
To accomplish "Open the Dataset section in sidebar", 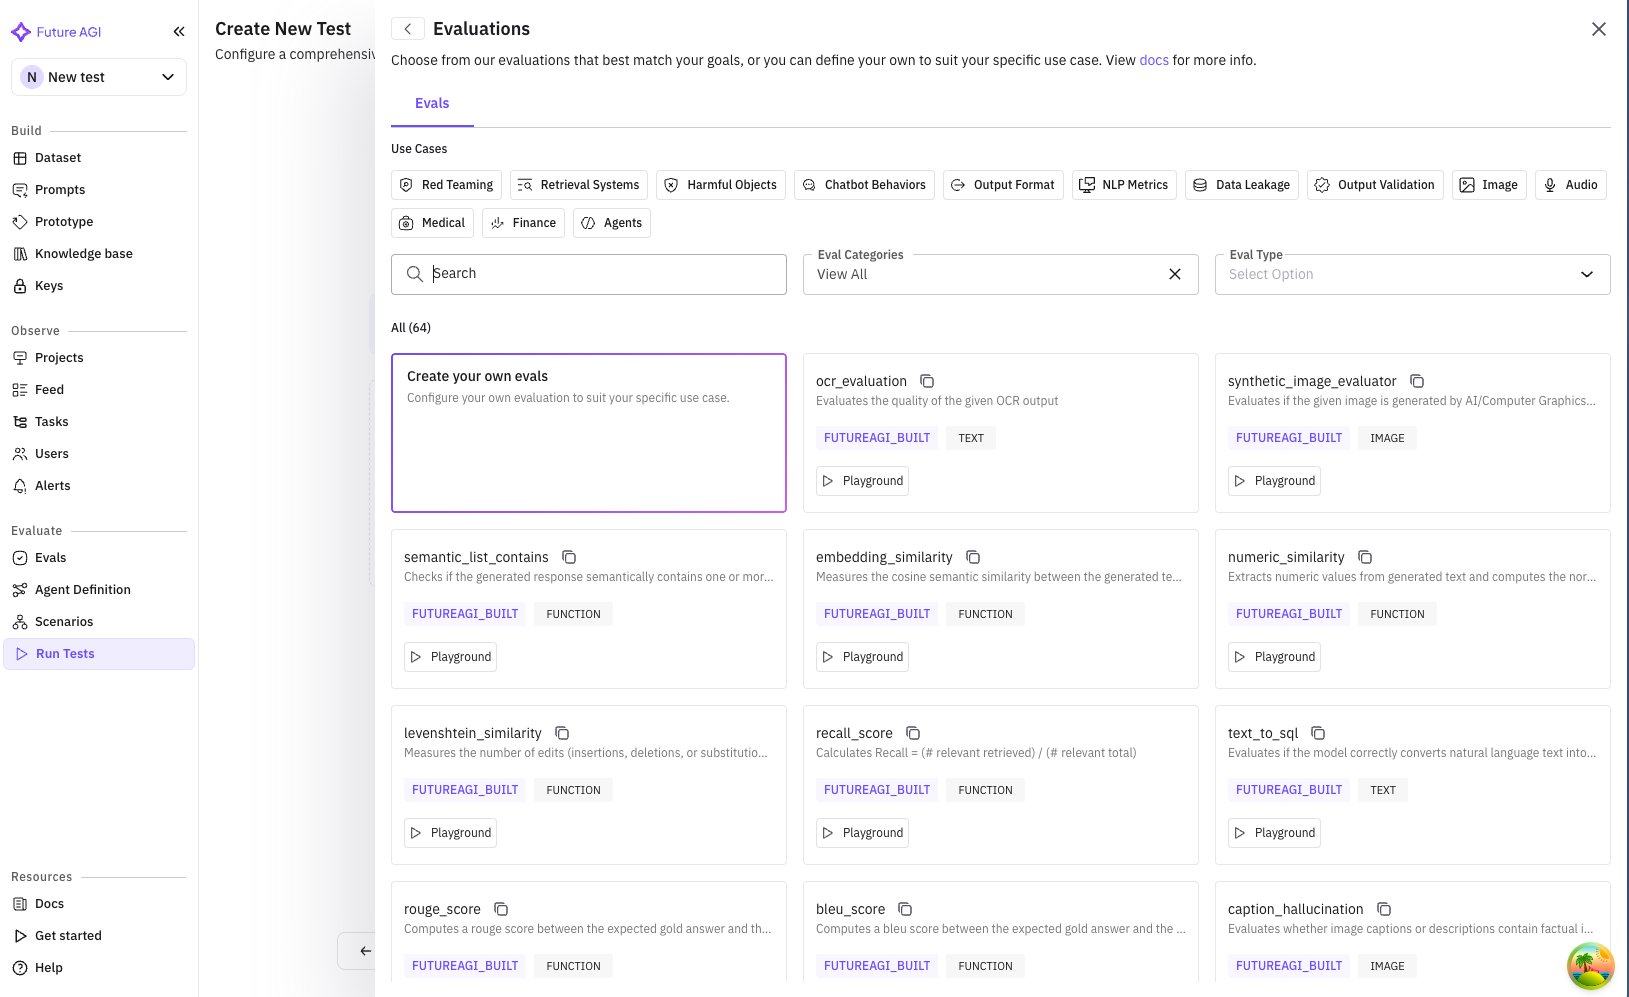I will pyautogui.click(x=57, y=157).
